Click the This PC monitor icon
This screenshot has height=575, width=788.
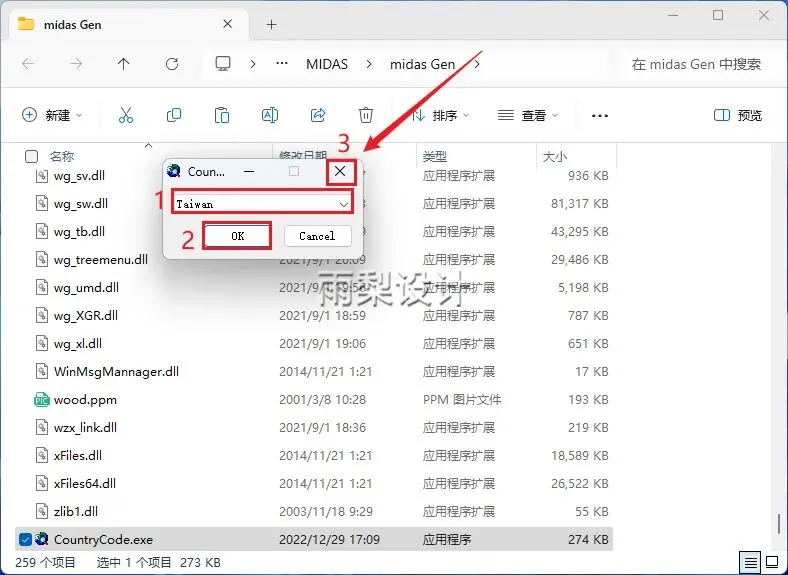click(223, 64)
